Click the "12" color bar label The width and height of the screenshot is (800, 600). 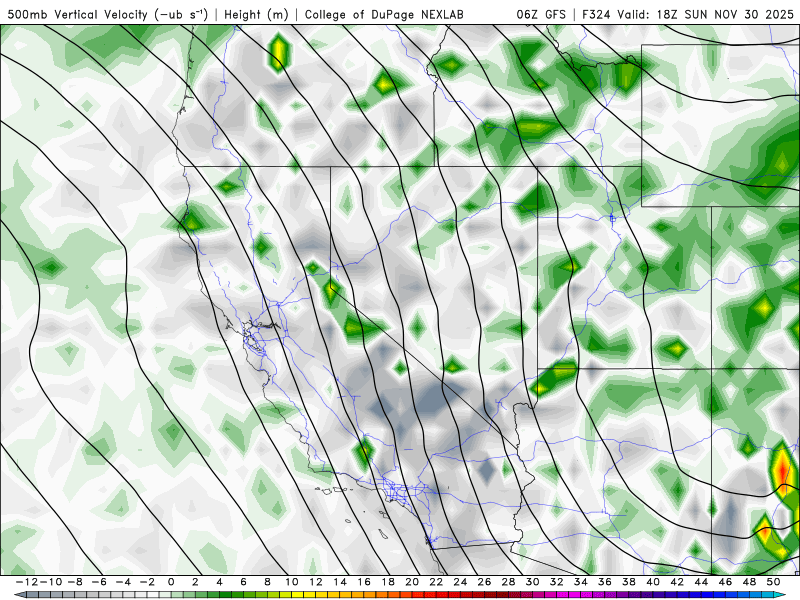coord(316,582)
